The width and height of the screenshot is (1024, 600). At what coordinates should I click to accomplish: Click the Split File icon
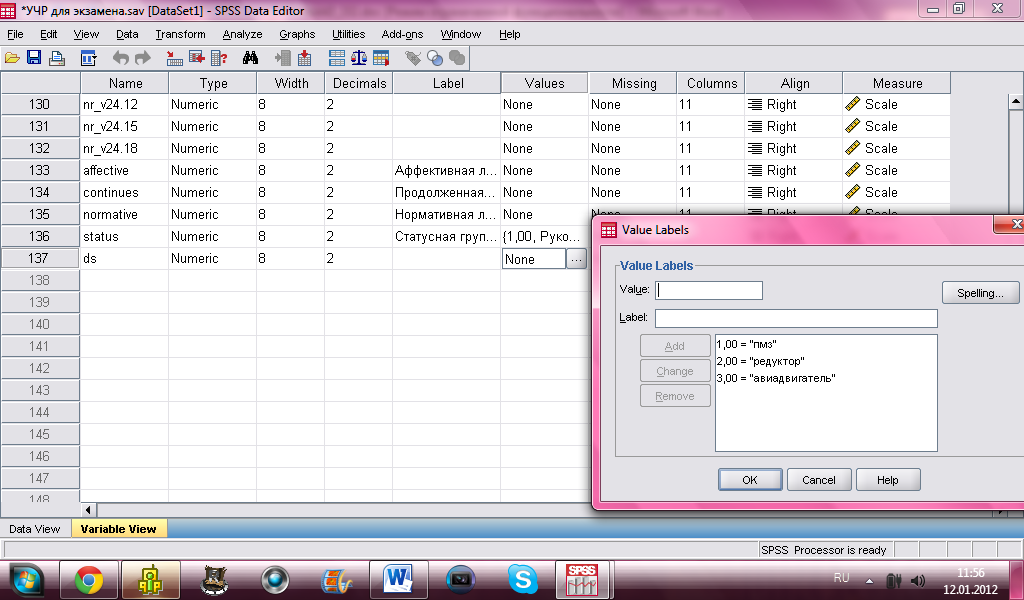[x=337, y=58]
